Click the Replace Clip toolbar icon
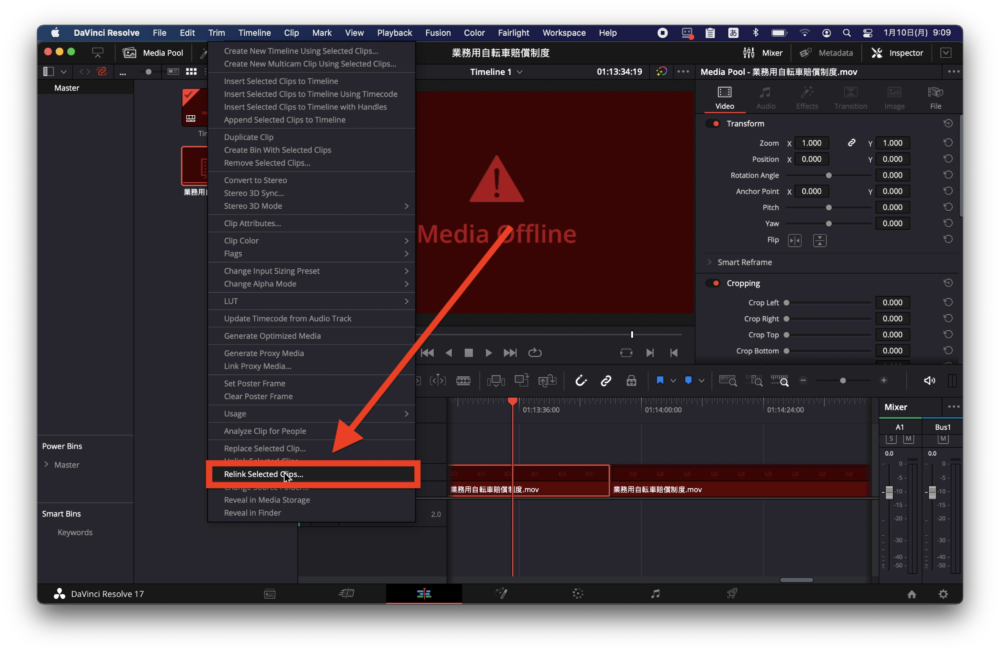1000x653 pixels. pyautogui.click(x=547, y=381)
